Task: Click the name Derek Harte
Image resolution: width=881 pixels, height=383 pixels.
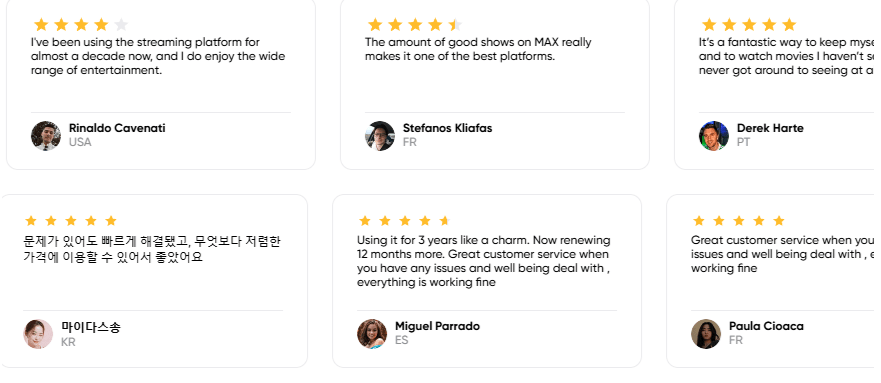Action: click(x=770, y=128)
